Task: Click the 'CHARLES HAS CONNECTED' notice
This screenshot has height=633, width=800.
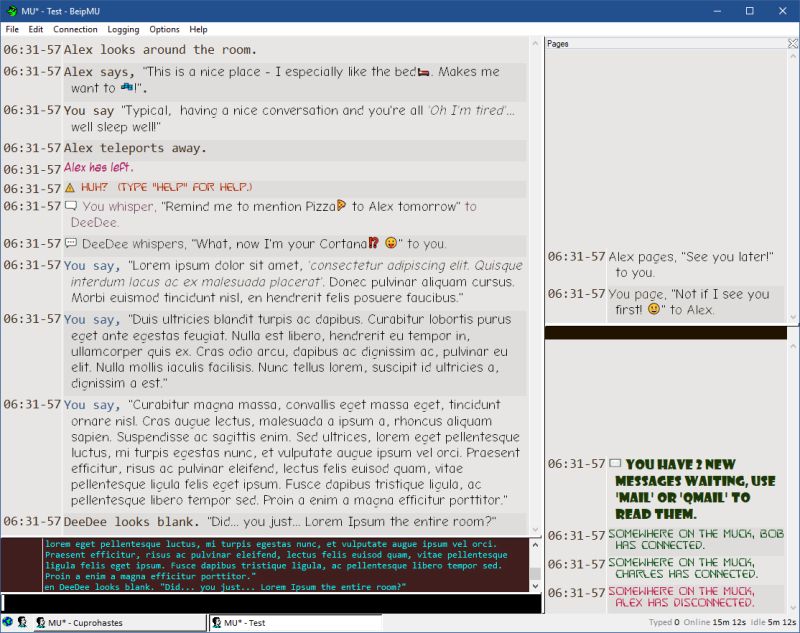Action: click(683, 568)
